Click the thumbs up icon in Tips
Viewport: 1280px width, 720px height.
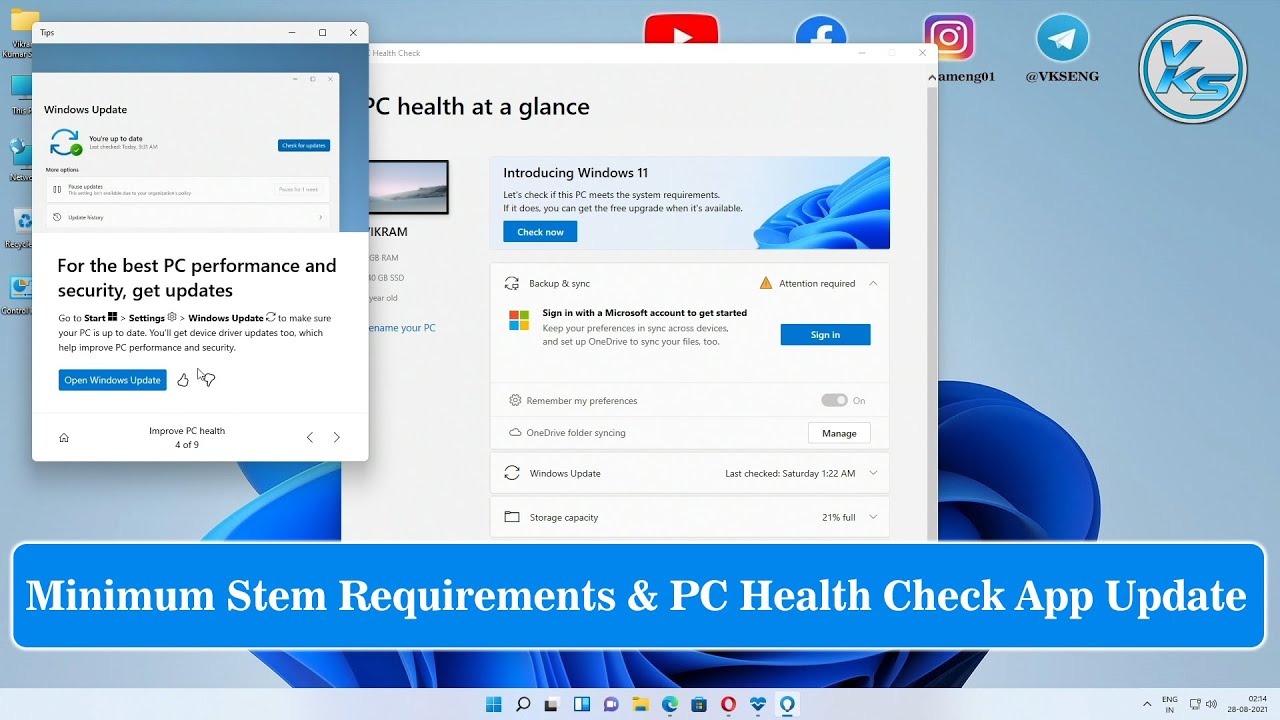[x=183, y=380]
